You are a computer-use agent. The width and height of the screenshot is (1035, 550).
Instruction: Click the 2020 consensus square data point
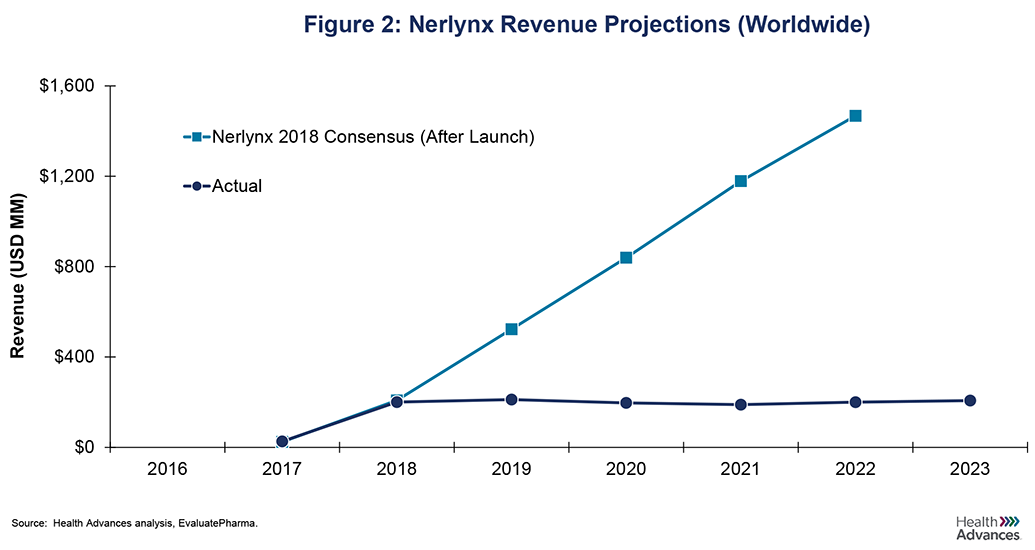pyautogui.click(x=626, y=258)
